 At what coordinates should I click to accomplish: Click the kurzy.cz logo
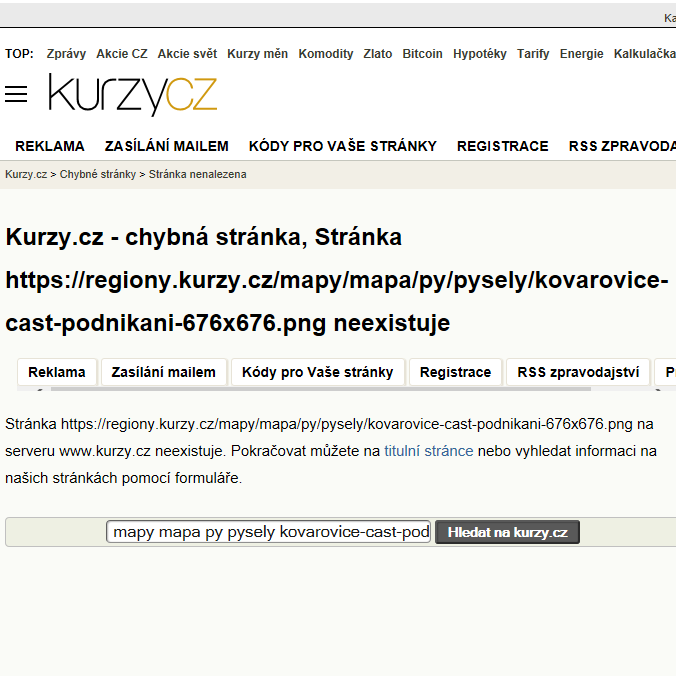[133, 94]
